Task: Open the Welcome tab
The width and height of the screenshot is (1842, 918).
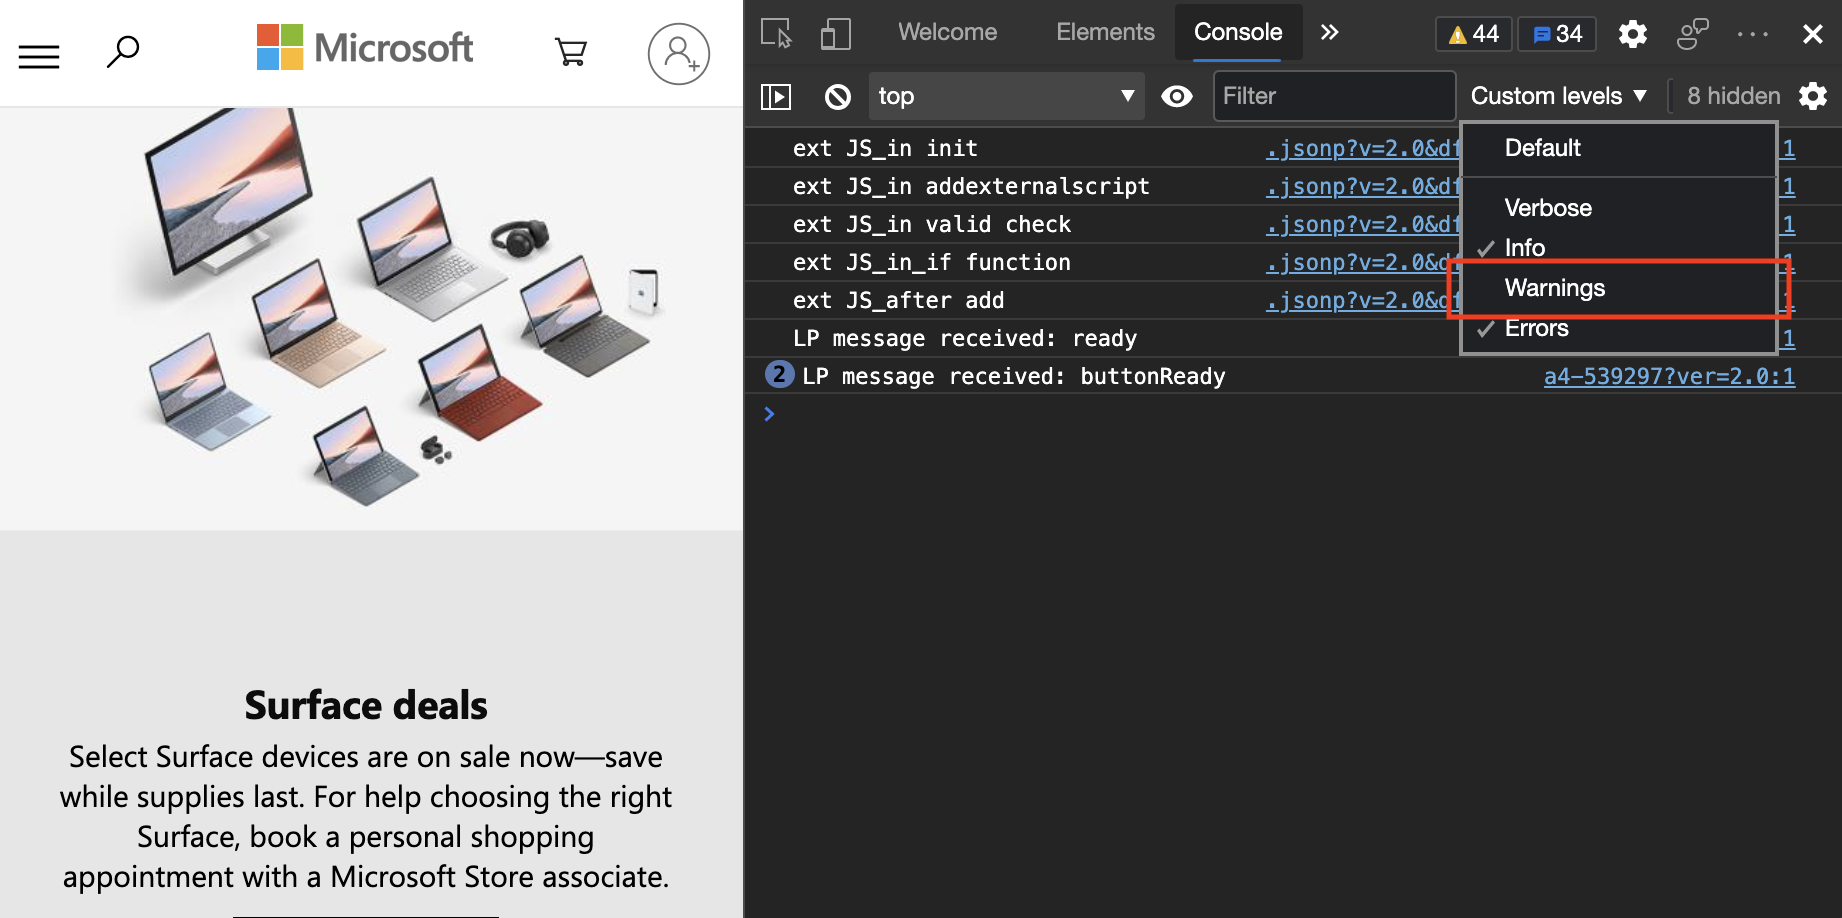Action: pos(946,32)
